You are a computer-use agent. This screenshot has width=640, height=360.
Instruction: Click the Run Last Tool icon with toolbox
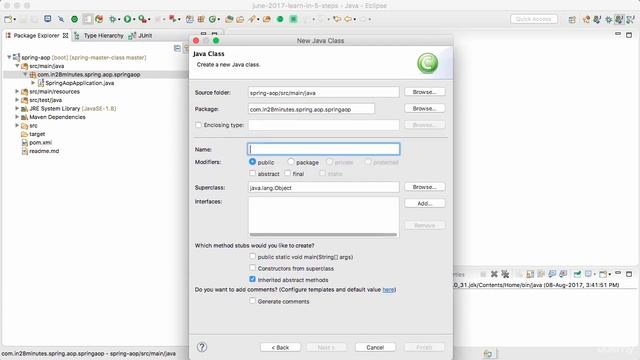[x=142, y=19]
